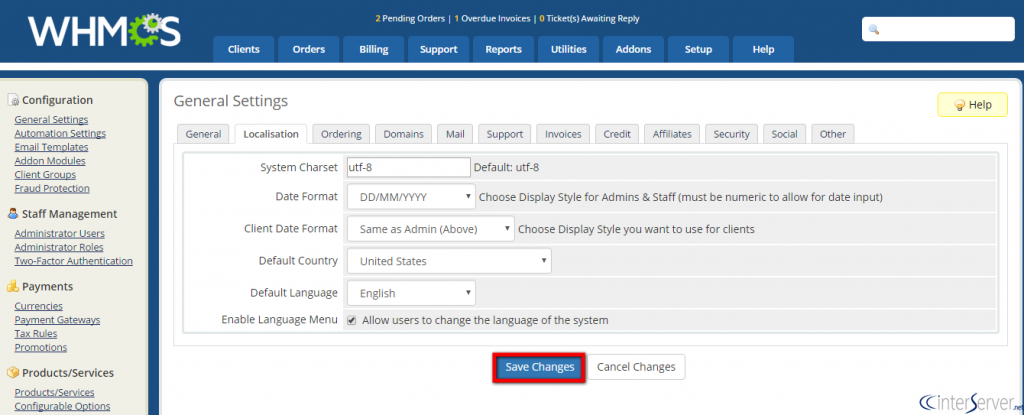Open Products/Services sidebar link
Screen dimensions: 1024x415
click(54, 392)
